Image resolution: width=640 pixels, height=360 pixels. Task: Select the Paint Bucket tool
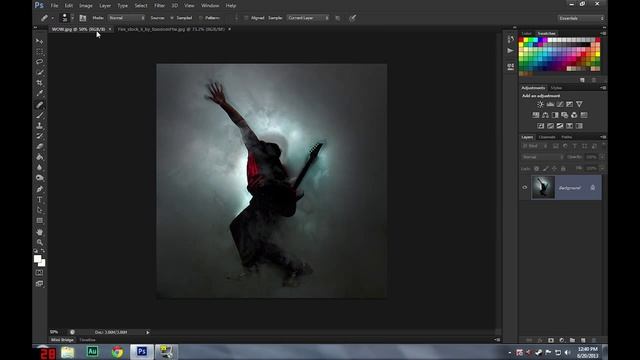click(40, 157)
